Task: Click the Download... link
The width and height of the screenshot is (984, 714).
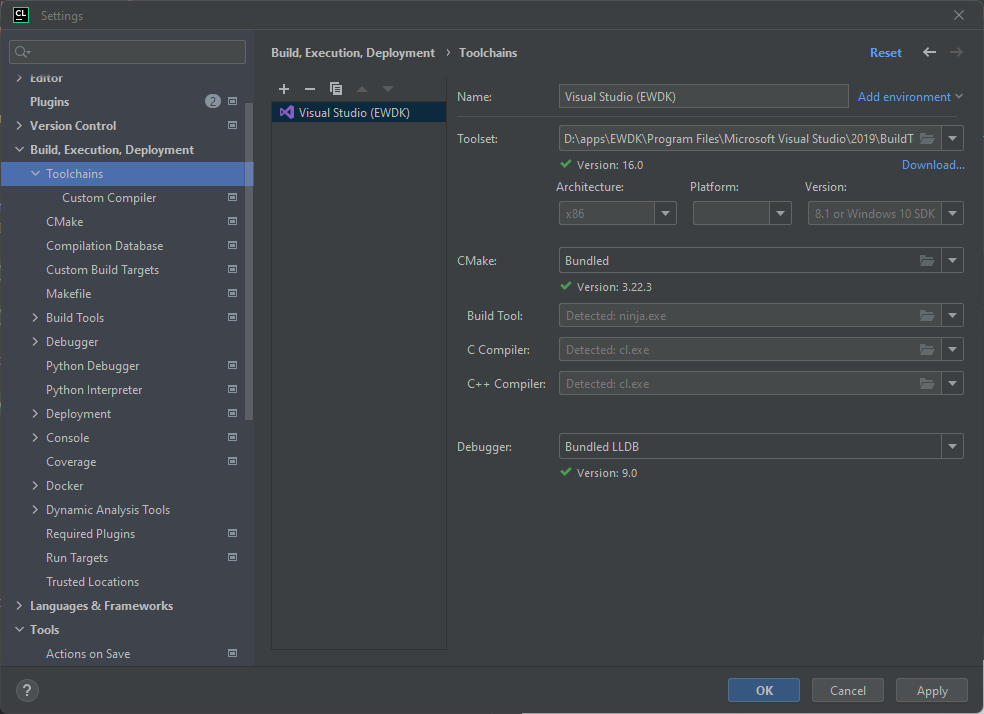Action: point(933,164)
